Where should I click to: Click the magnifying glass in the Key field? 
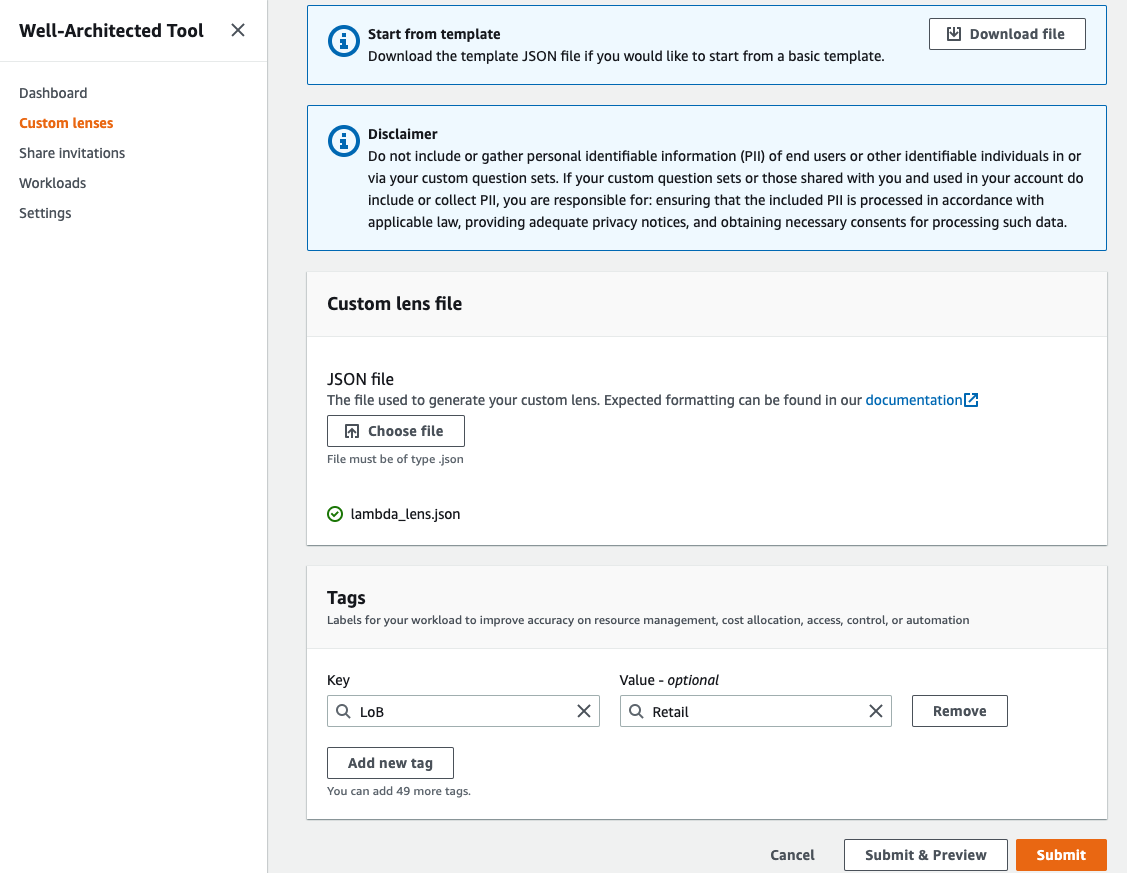click(x=344, y=711)
